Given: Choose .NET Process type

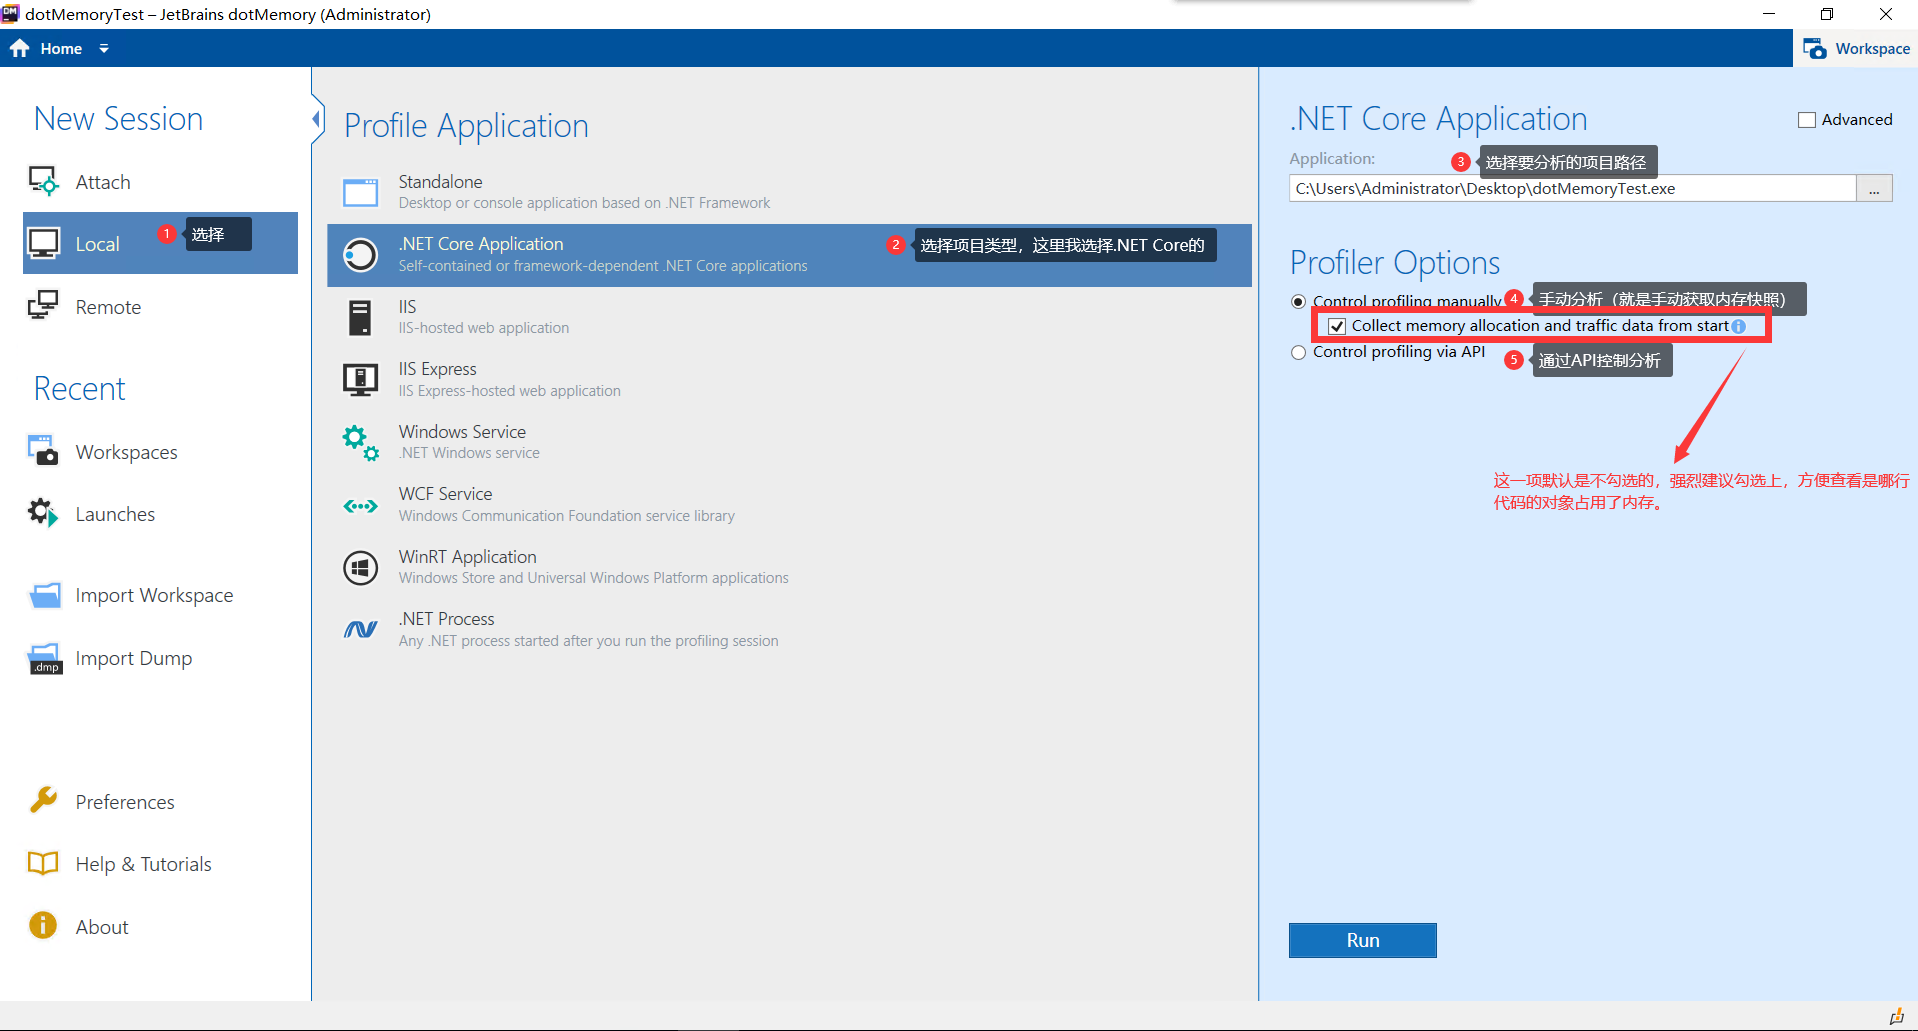Looking at the screenshot, I should pyautogui.click(x=789, y=630).
